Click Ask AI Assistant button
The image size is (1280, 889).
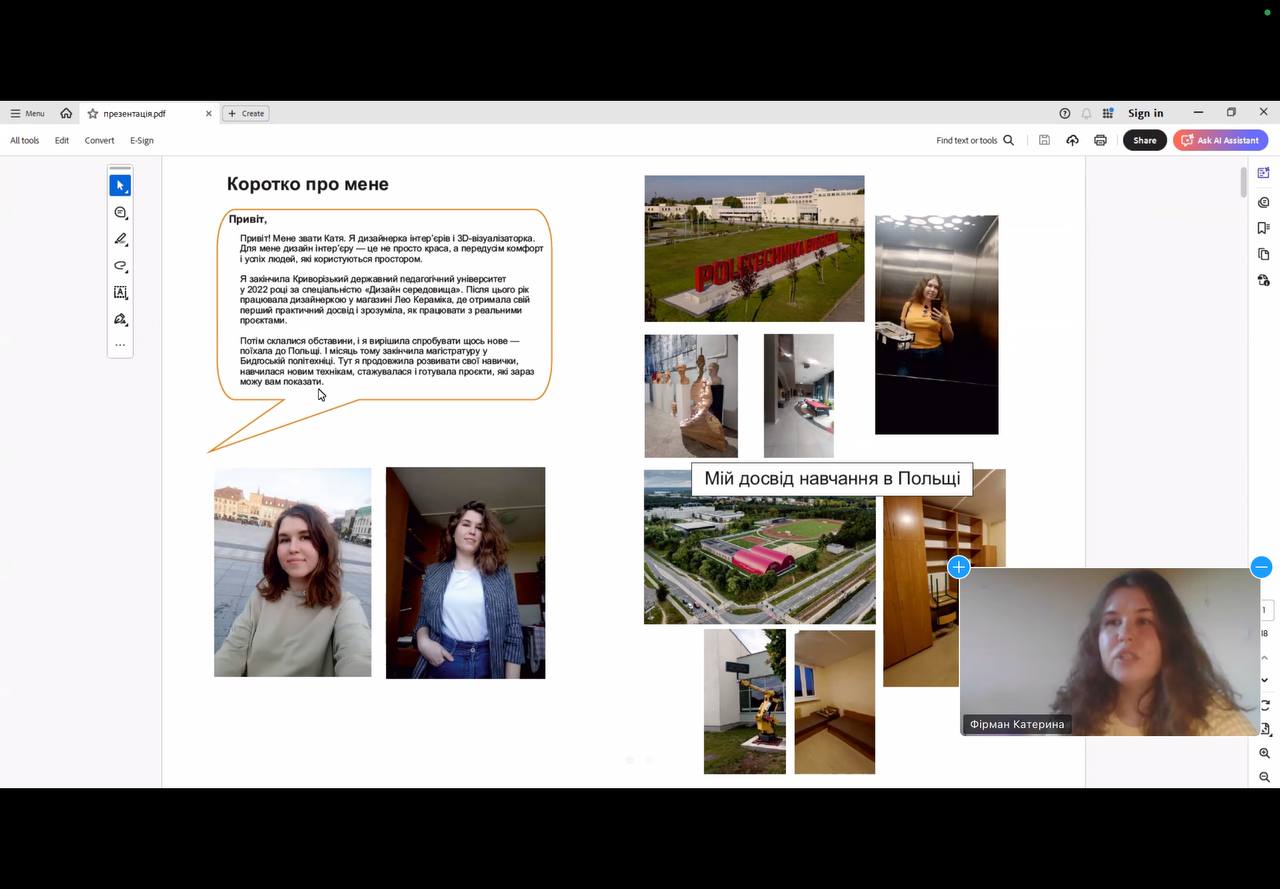pyautogui.click(x=1220, y=140)
